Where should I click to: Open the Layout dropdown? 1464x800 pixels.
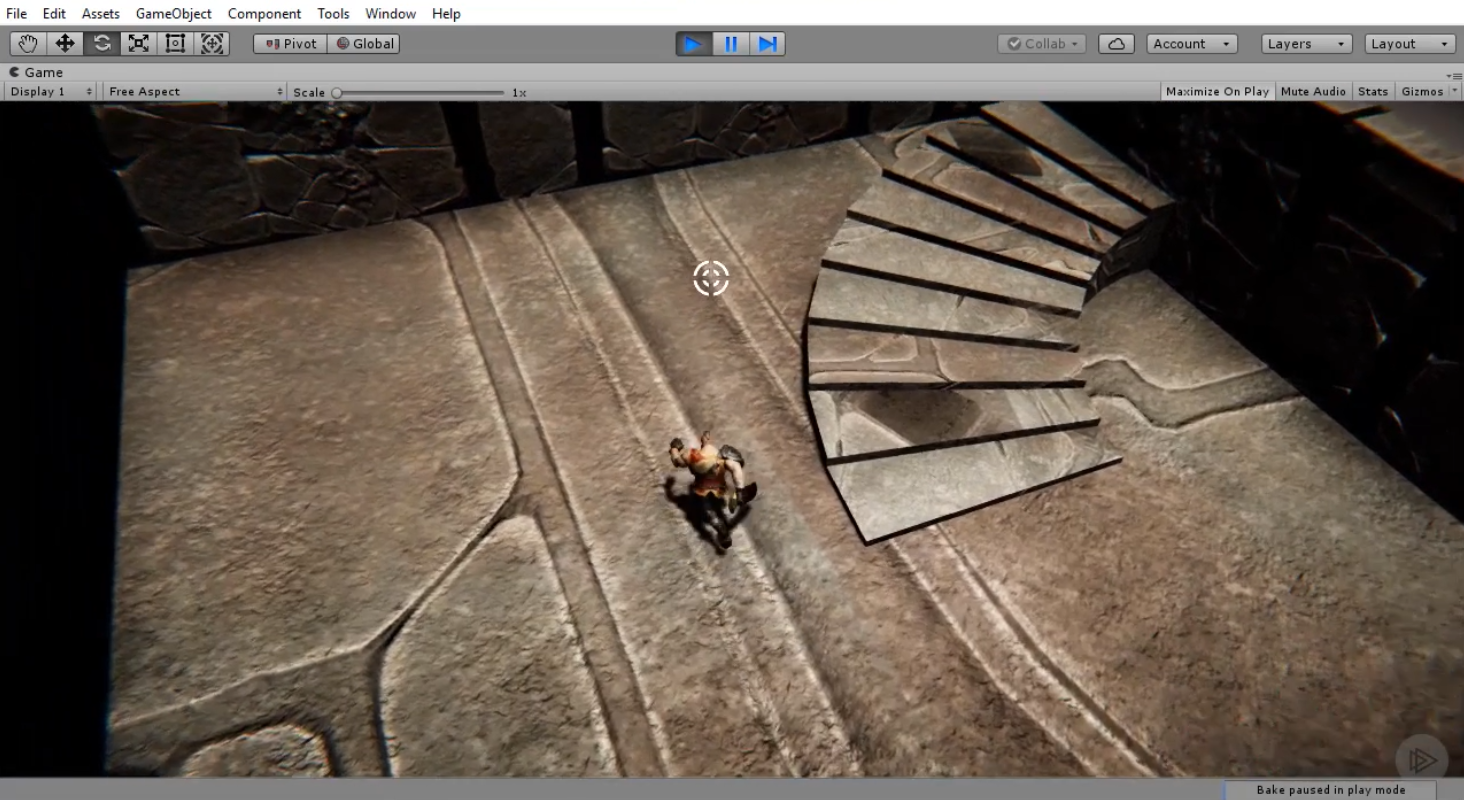[x=1409, y=44]
